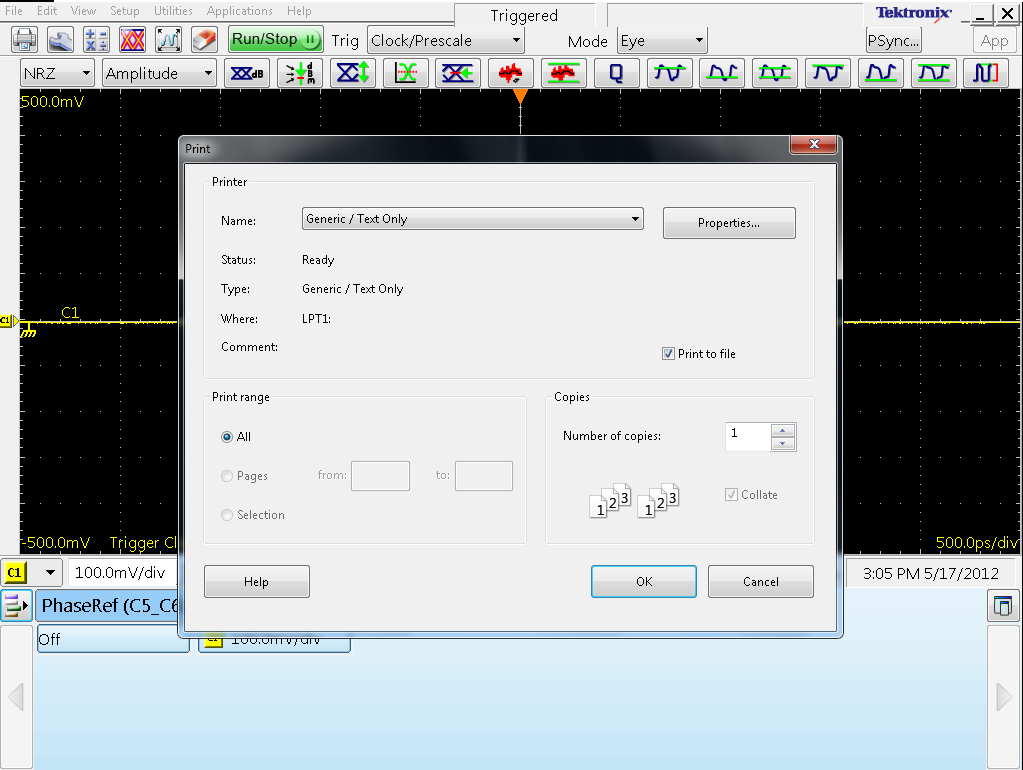The image size is (1023, 770).
Task: Open the Setup menu
Action: 124,11
